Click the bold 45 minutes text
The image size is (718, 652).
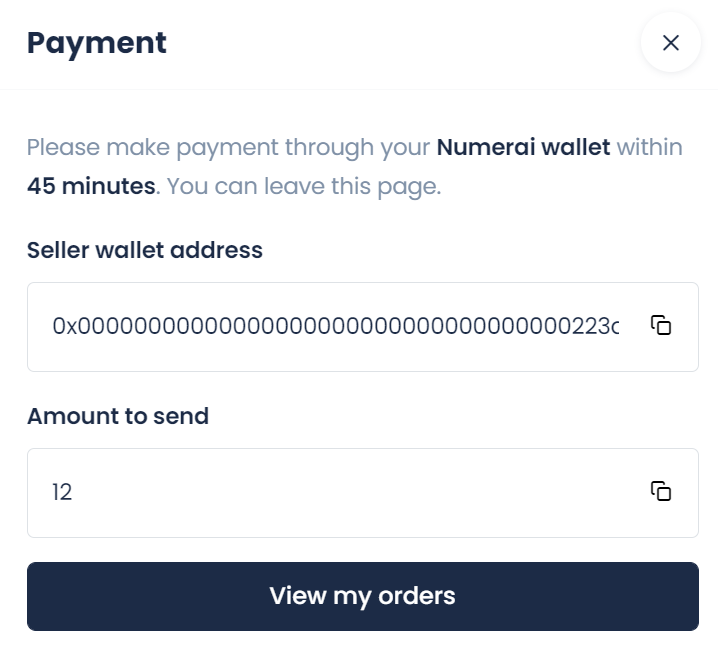click(x=91, y=186)
